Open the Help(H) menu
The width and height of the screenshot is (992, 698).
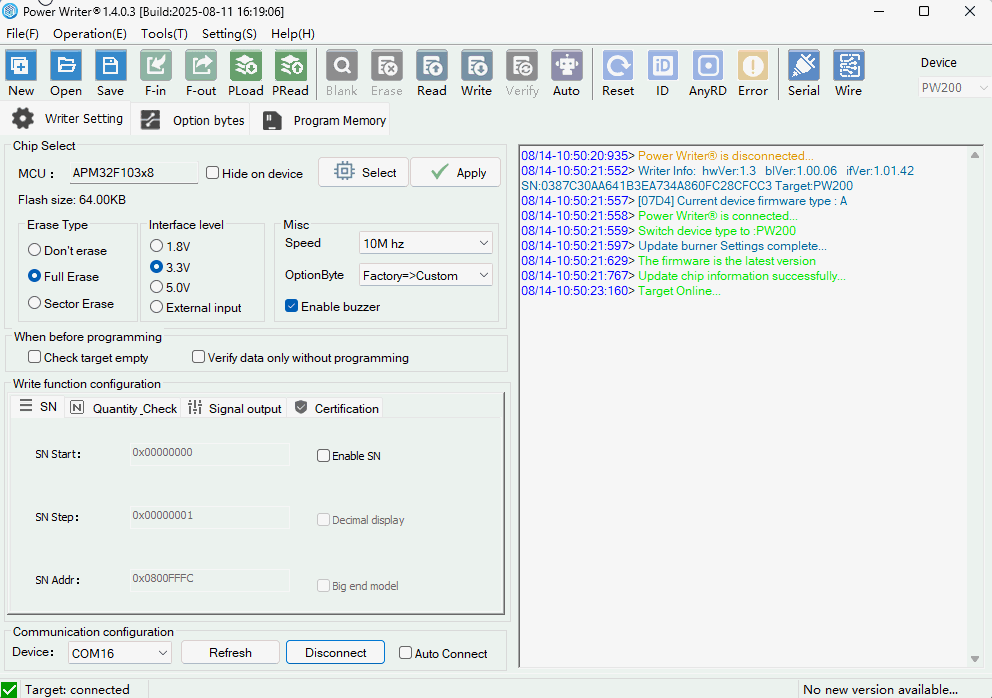[x=293, y=34]
